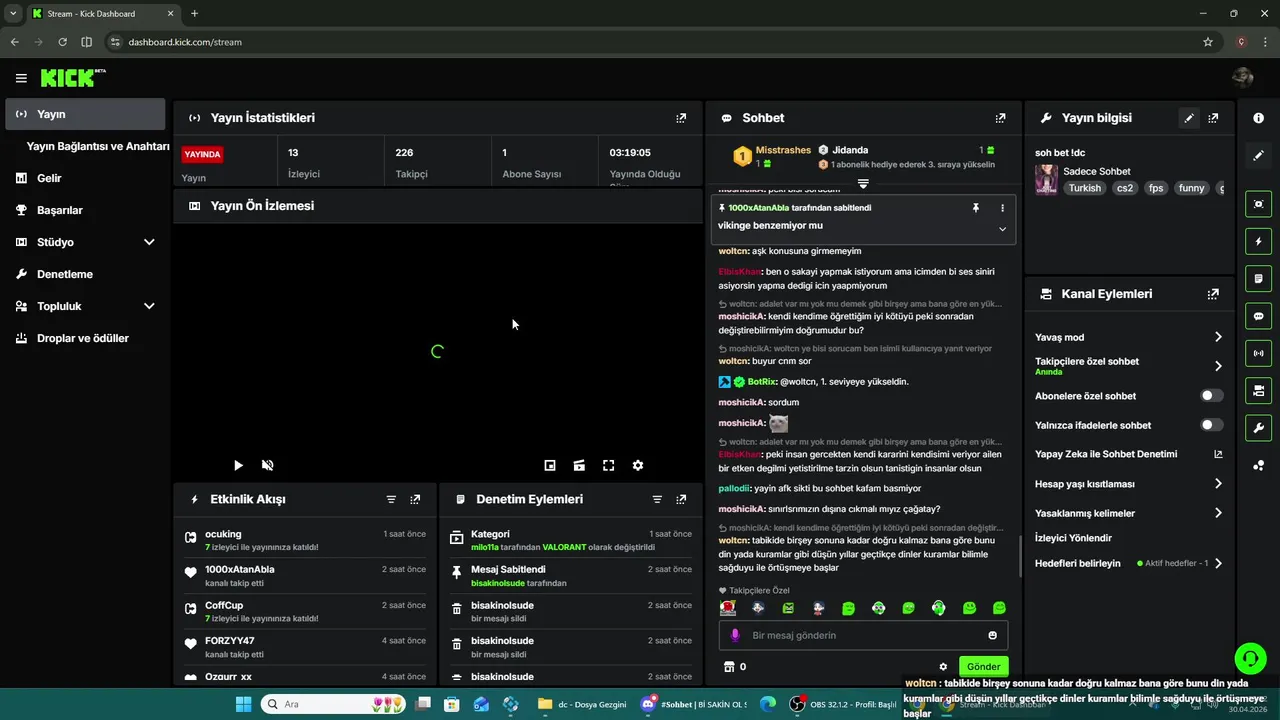Click the Sadece Sohbet category thumbnail
The width and height of the screenshot is (1280, 720).
coord(1046,179)
